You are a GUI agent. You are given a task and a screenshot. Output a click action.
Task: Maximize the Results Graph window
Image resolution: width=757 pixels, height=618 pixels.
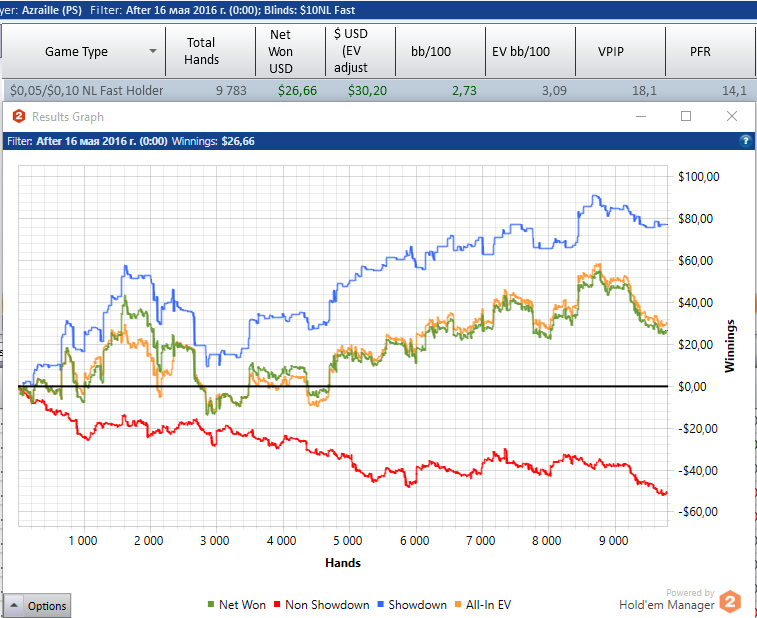[686, 116]
